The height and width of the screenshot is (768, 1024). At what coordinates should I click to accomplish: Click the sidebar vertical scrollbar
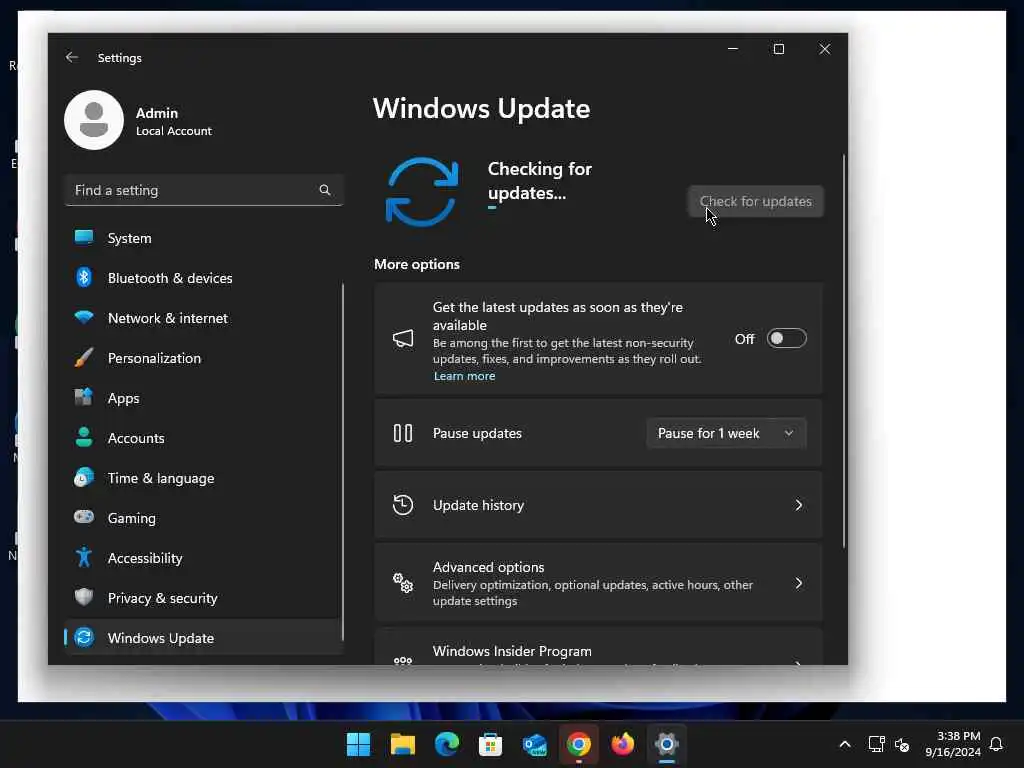pyautogui.click(x=343, y=461)
